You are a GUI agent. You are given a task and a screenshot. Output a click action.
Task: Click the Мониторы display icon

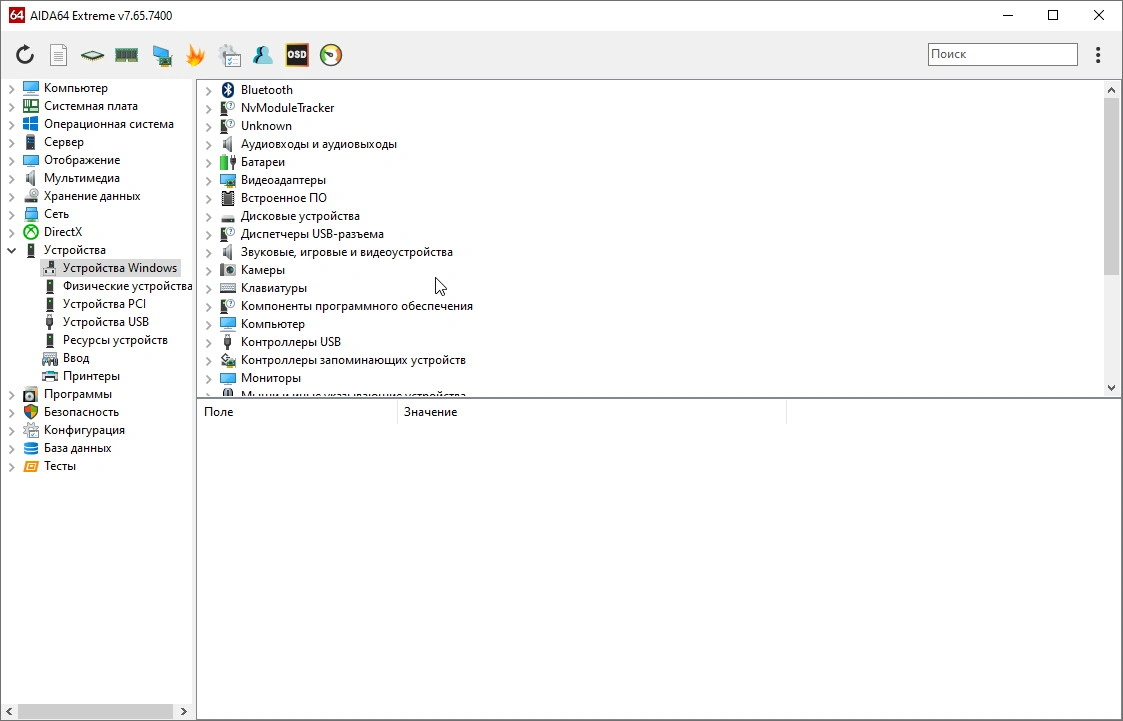(228, 378)
